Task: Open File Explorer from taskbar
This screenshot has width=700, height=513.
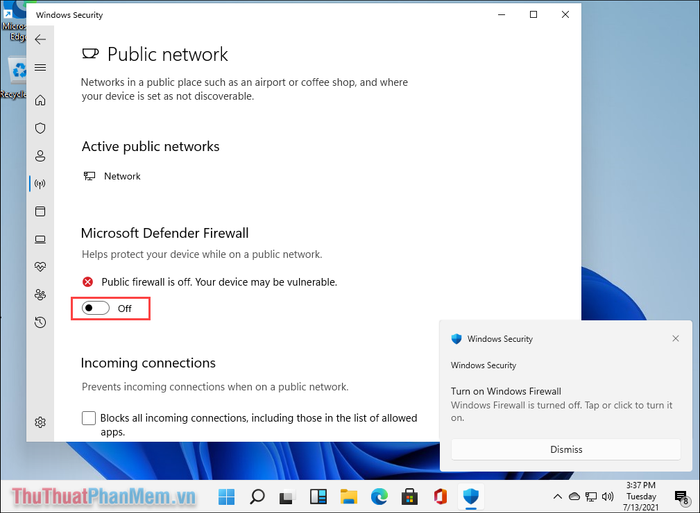Action: [x=349, y=496]
